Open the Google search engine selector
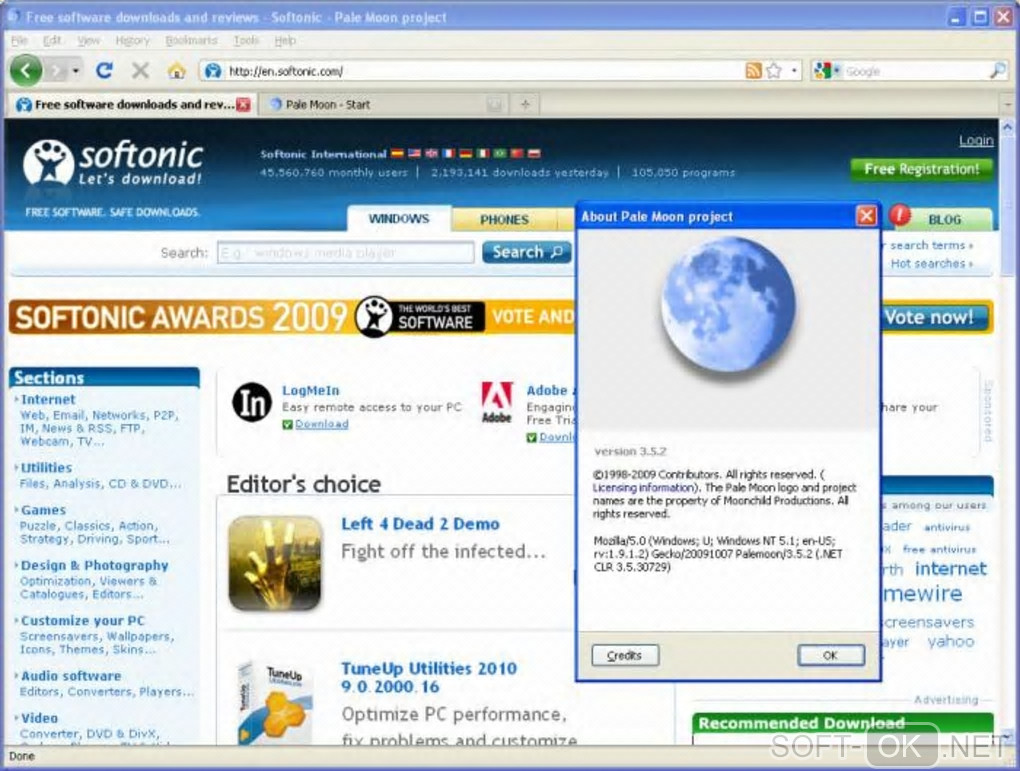Viewport: 1020px width, 771px height. pyautogui.click(x=827, y=71)
